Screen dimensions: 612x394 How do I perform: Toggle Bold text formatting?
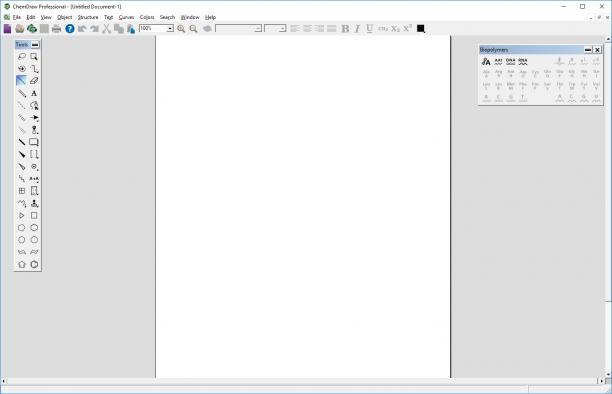click(345, 29)
